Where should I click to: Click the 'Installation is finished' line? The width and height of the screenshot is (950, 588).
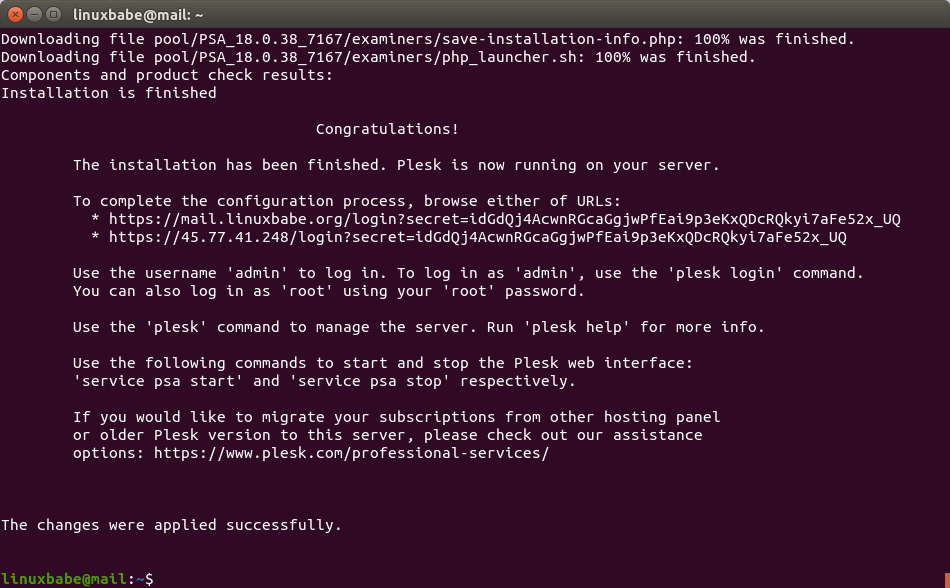(108, 93)
